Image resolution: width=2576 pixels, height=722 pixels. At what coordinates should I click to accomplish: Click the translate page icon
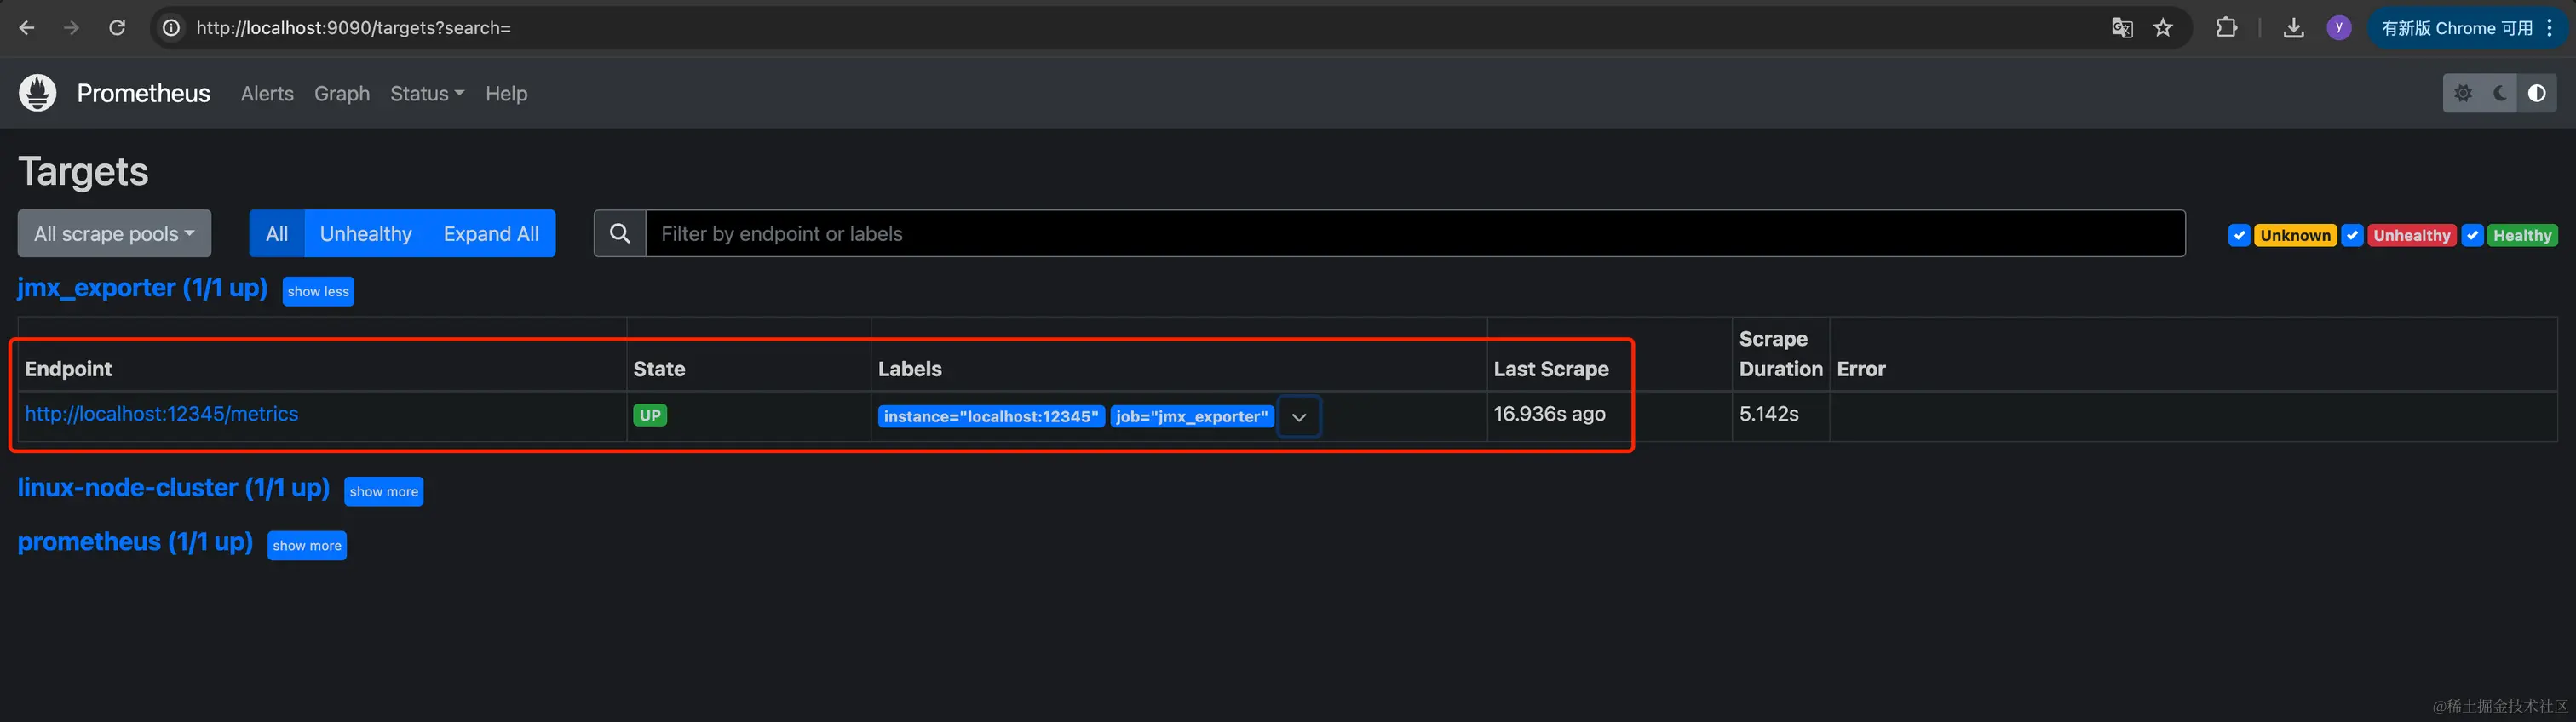coord(2122,28)
